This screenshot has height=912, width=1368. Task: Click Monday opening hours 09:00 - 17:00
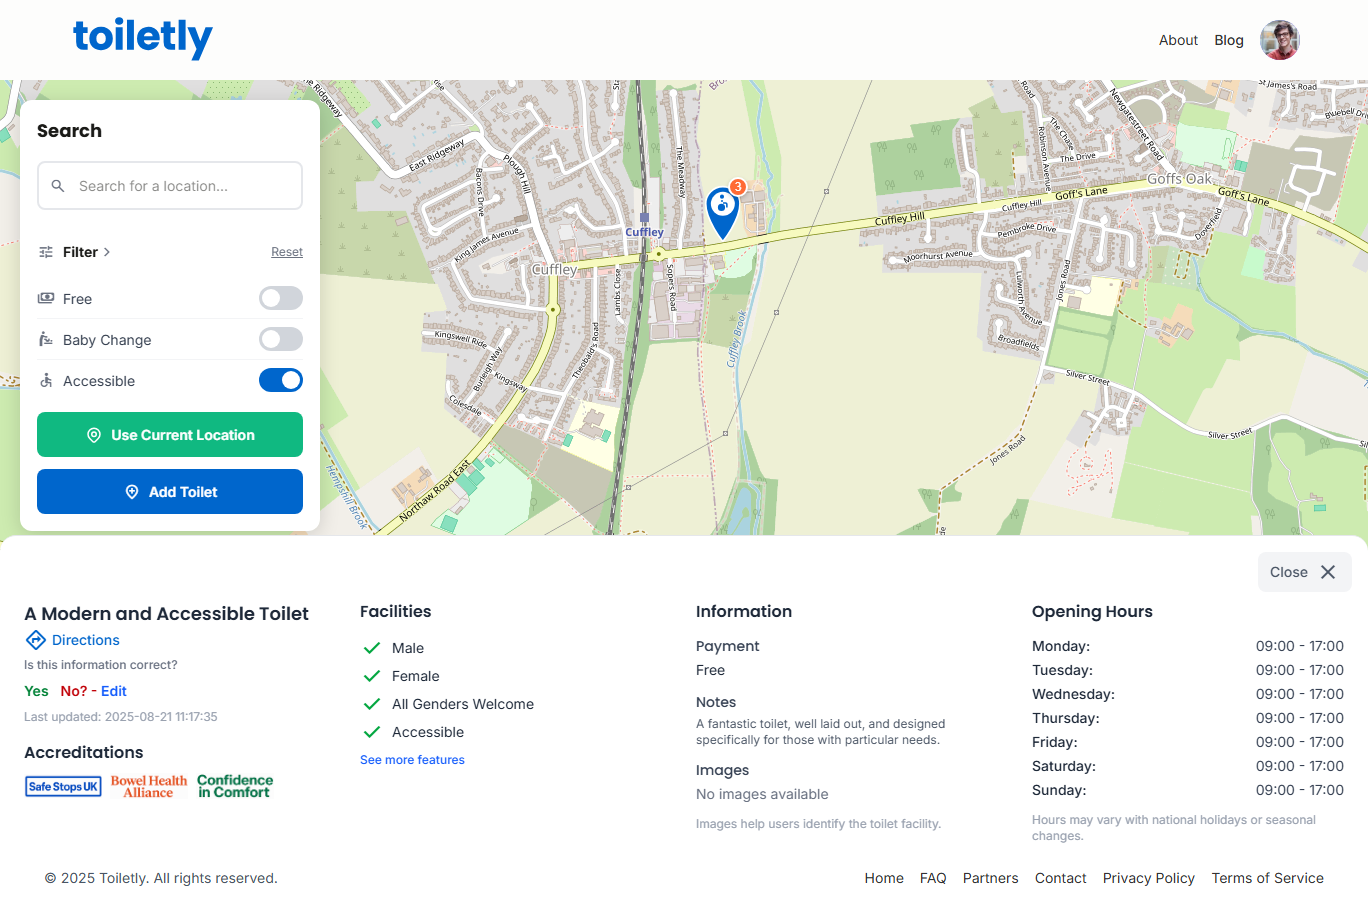click(1300, 646)
